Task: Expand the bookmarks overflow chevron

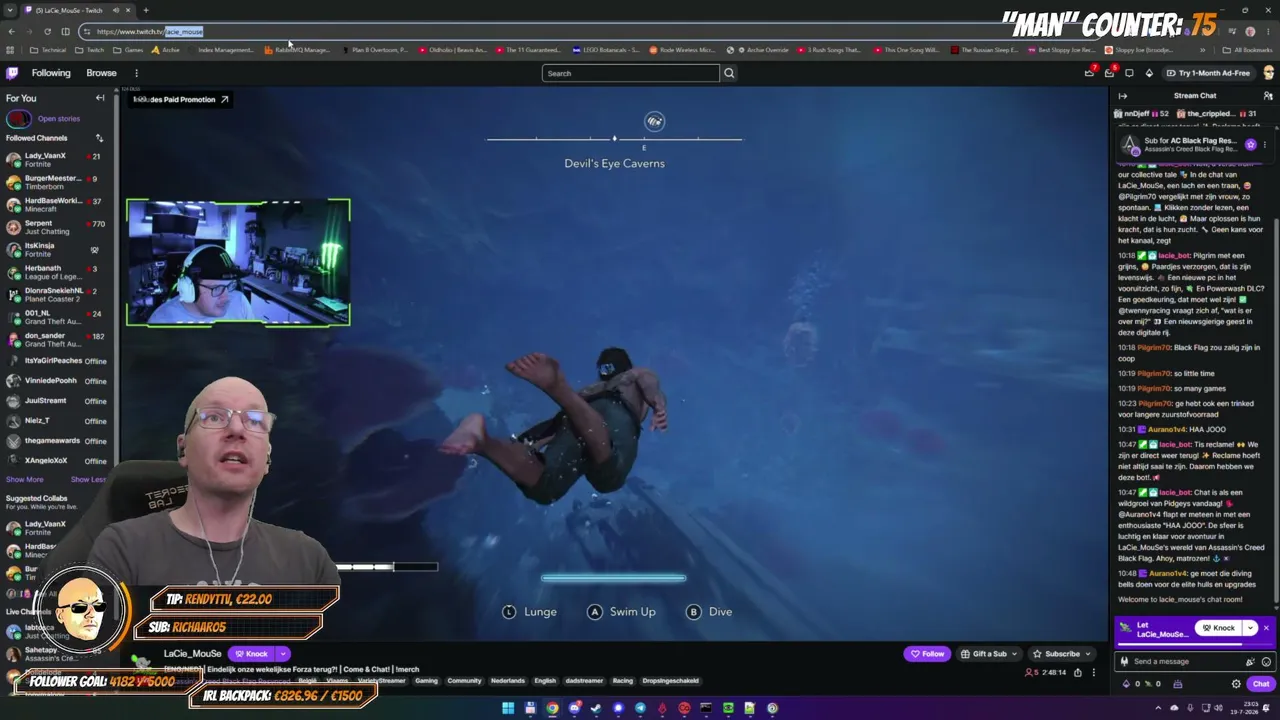Action: click(x=1202, y=50)
